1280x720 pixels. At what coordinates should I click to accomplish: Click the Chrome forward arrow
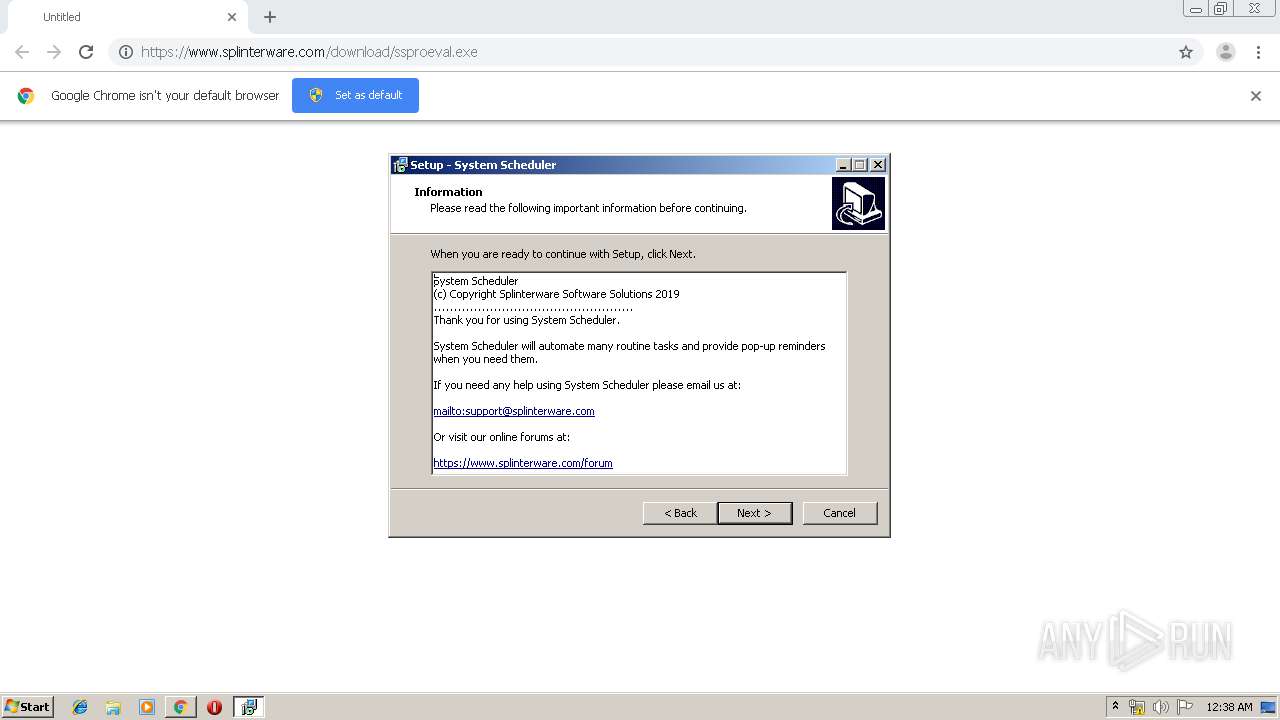click(54, 52)
